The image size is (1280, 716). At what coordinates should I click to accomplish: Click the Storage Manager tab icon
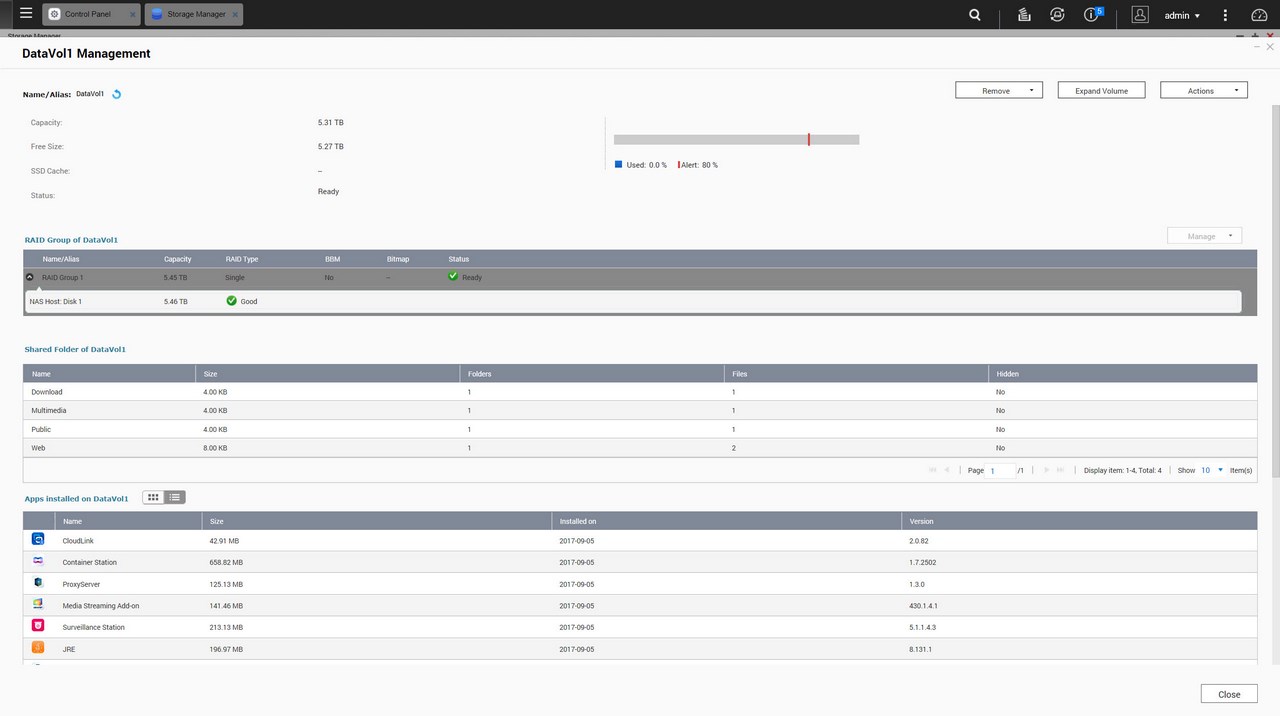point(157,15)
